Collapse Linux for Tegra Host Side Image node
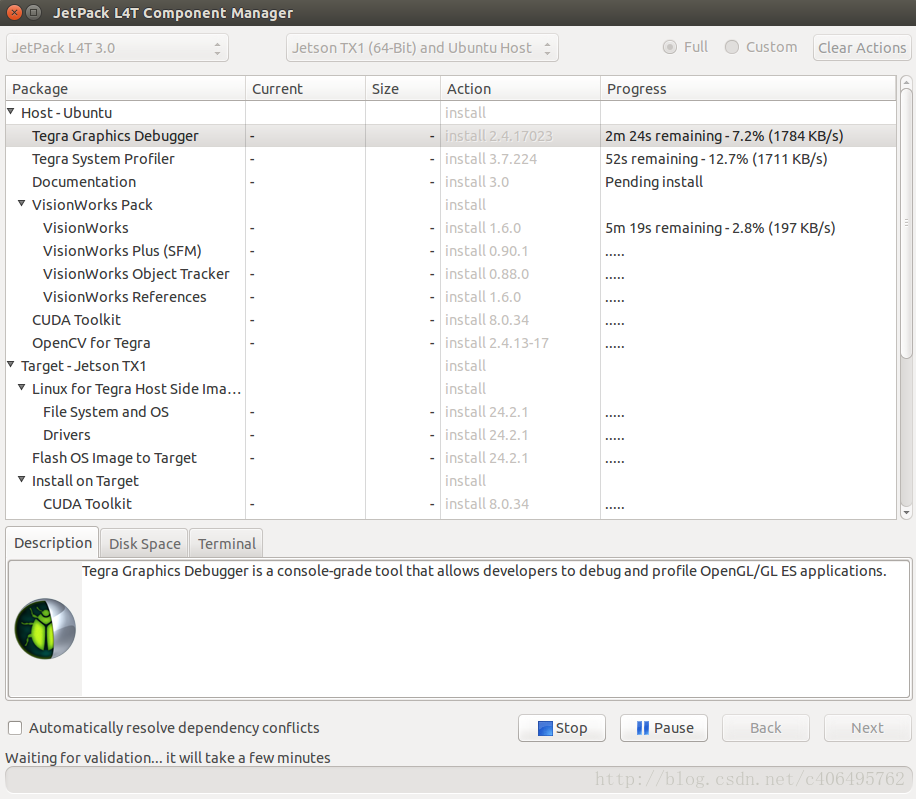 22,387
